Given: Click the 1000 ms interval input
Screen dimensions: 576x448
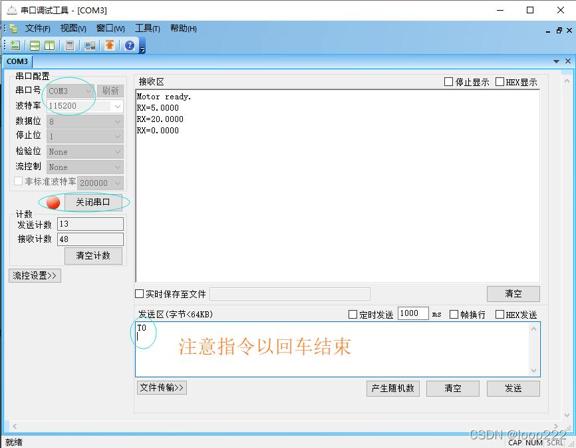Looking at the screenshot, I should click(413, 314).
